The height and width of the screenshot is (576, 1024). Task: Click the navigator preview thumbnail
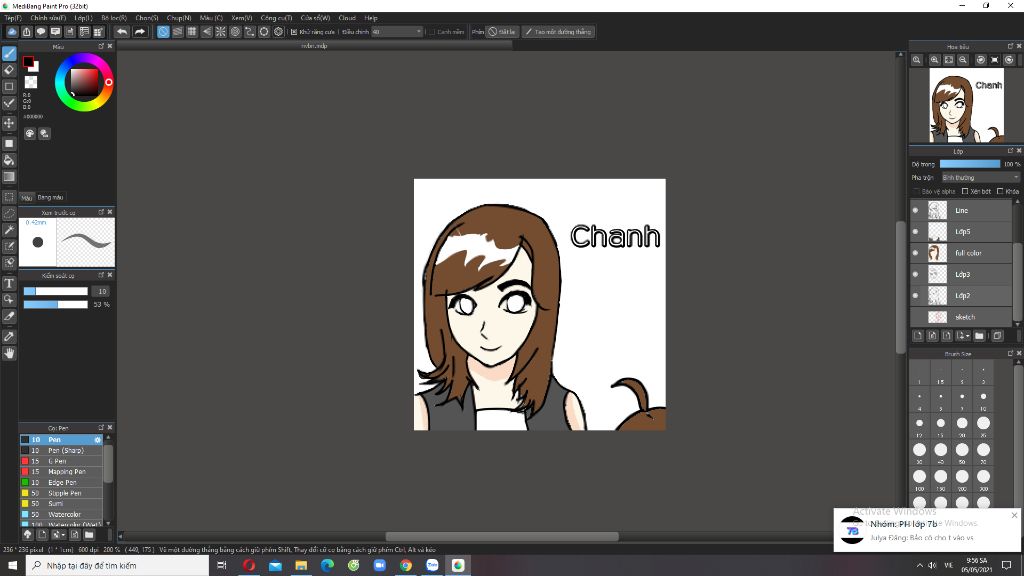(967, 105)
